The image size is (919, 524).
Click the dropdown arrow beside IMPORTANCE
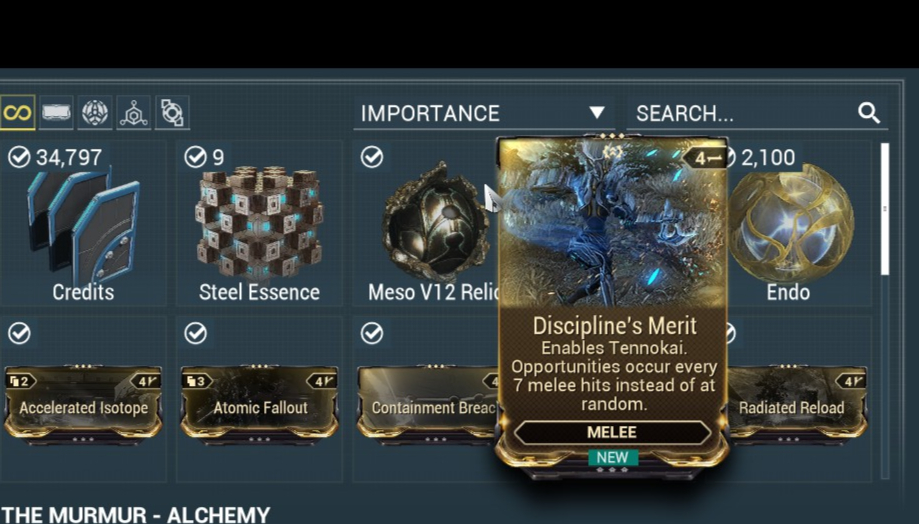point(597,113)
